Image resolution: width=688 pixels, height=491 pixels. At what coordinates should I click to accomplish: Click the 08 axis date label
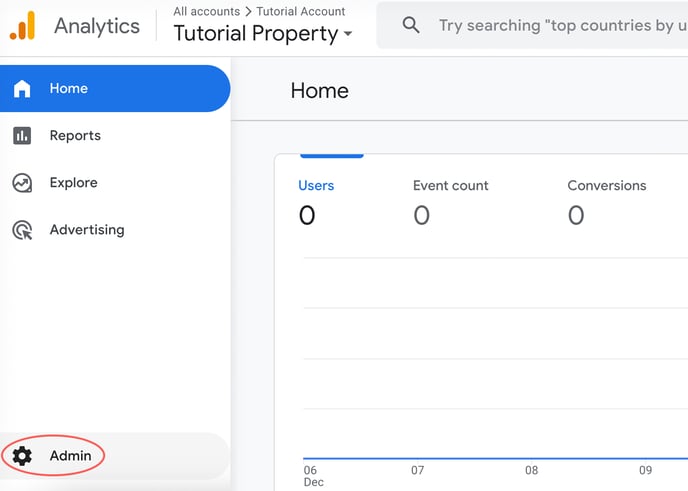point(531,470)
